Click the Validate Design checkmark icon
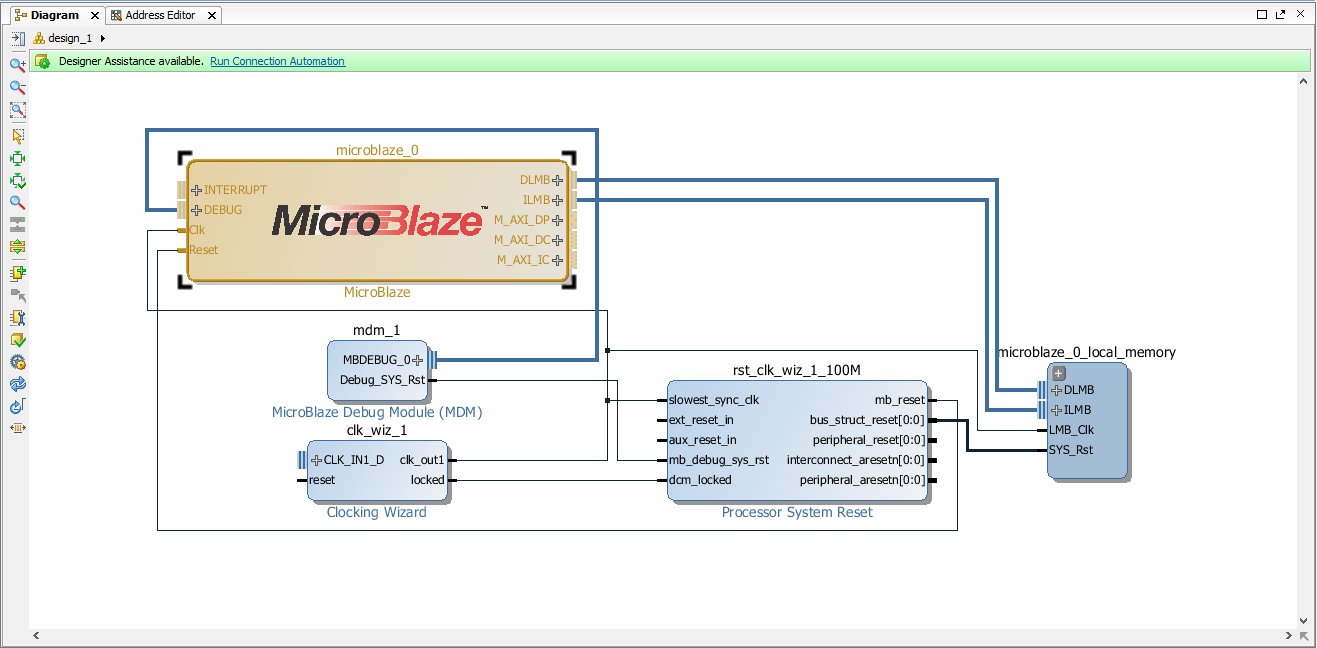Viewport: 1317px width, 648px height. [x=17, y=341]
